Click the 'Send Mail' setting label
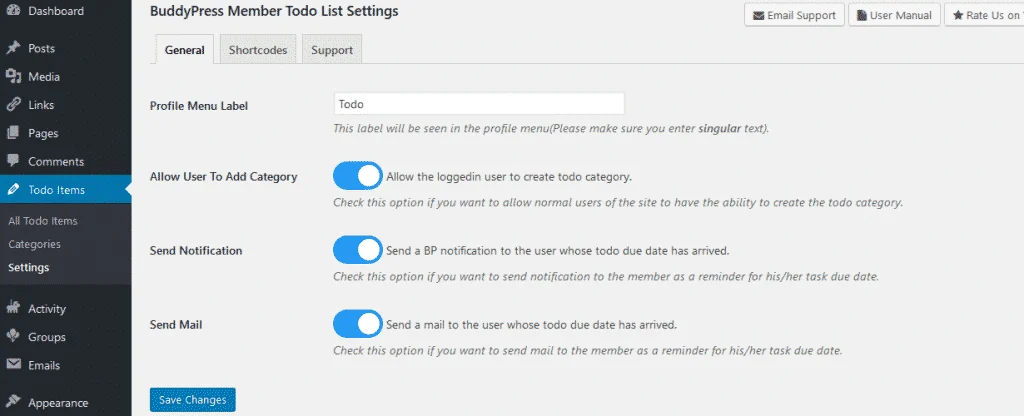The height and width of the screenshot is (416, 1024). click(176, 324)
